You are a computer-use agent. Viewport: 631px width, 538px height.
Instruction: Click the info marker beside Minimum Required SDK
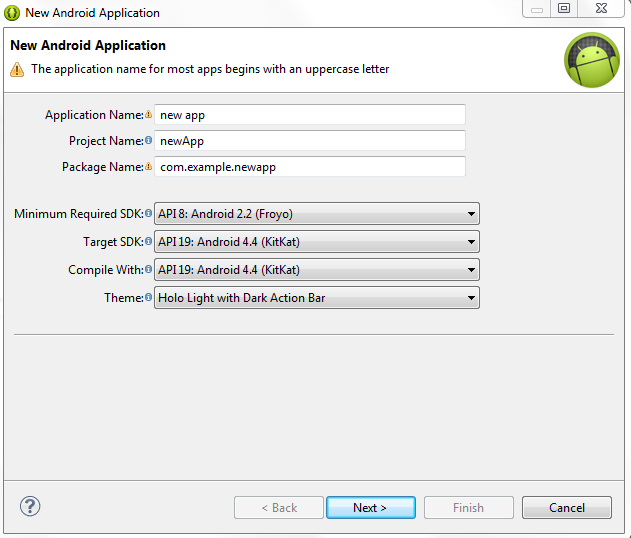pyautogui.click(x=149, y=213)
